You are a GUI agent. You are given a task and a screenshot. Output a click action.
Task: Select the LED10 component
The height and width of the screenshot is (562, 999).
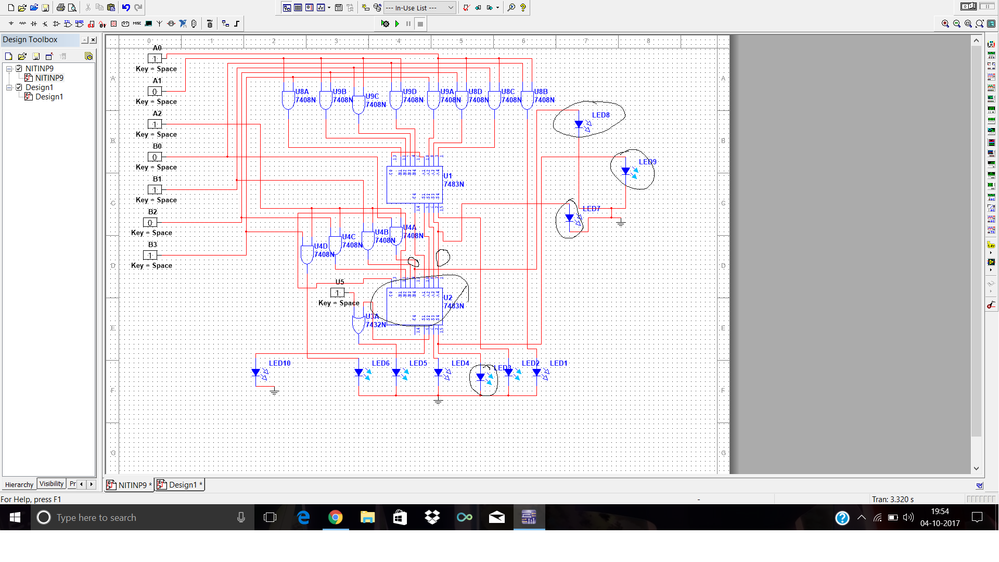coord(257,373)
